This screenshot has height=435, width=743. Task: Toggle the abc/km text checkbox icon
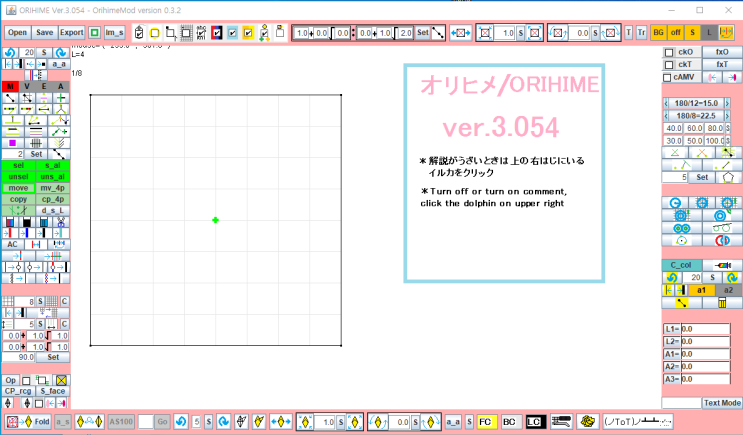tap(201, 33)
